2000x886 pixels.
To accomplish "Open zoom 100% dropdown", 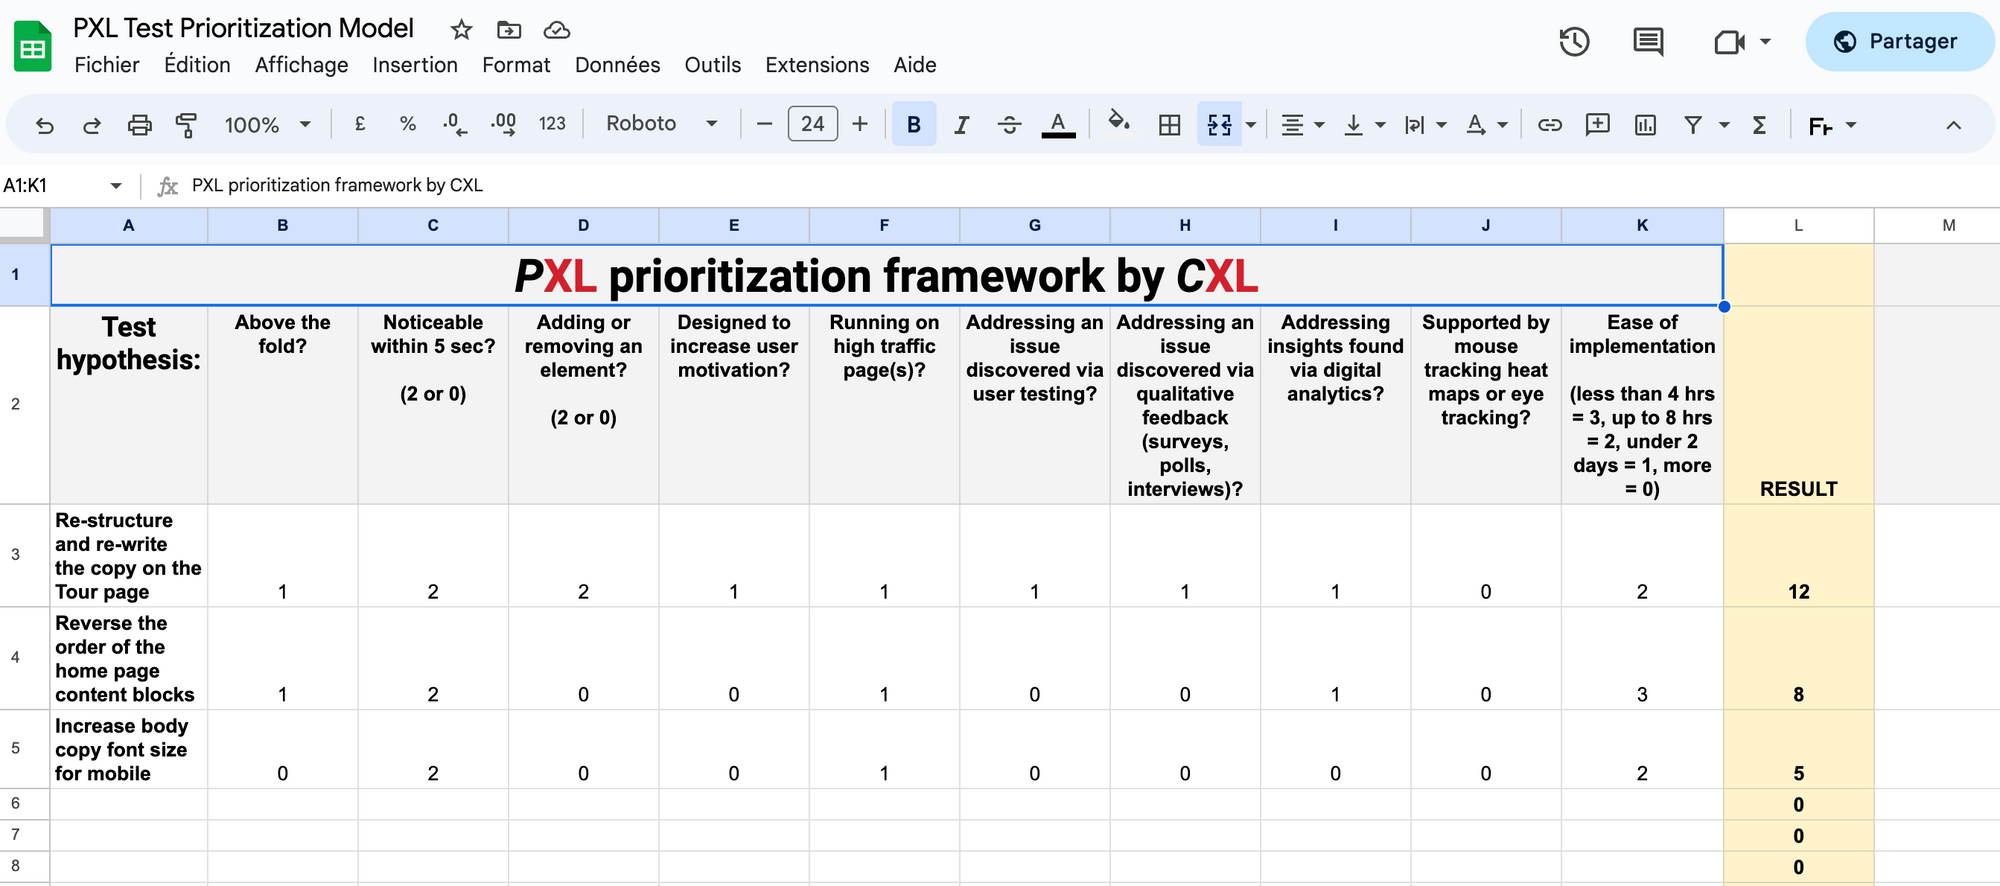I will click(x=268, y=125).
